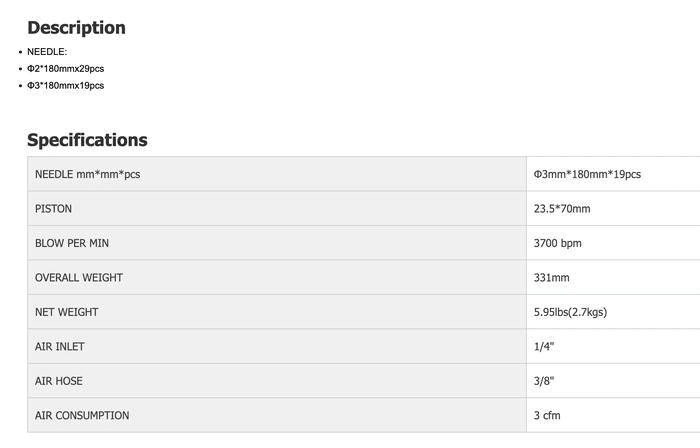Click the Φ2*180mmx29pcs list item

[65, 69]
